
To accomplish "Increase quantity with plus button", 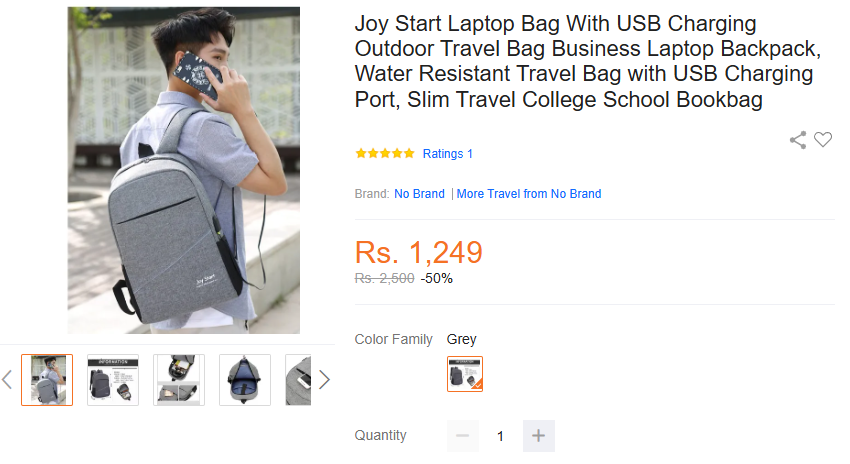I will tap(538, 436).
